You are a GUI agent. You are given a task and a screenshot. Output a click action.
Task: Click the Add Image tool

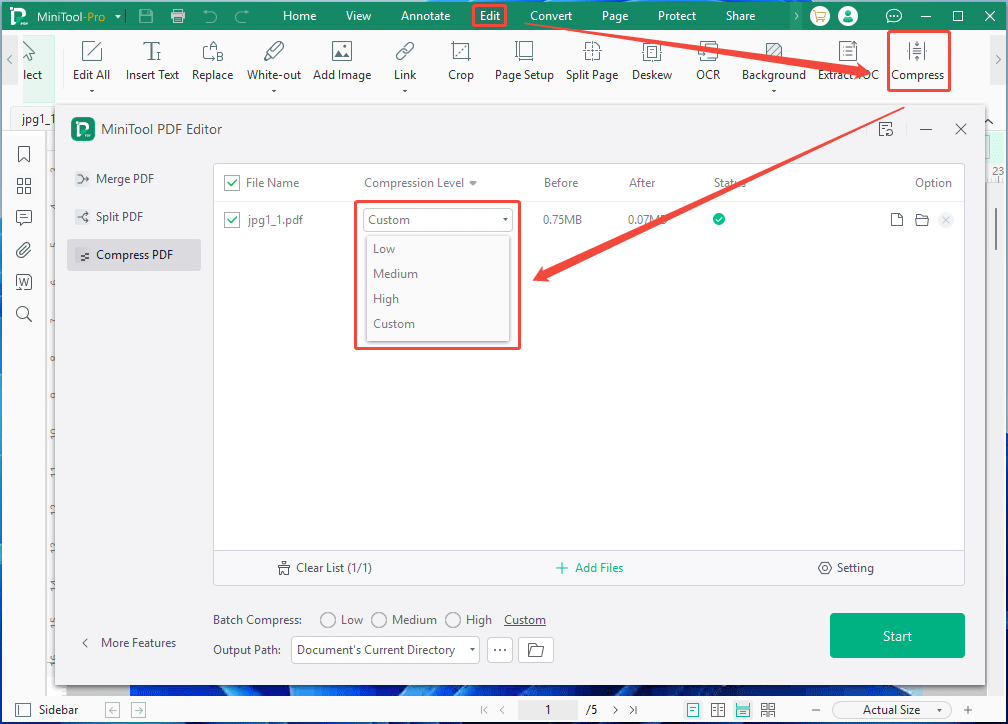tap(342, 60)
